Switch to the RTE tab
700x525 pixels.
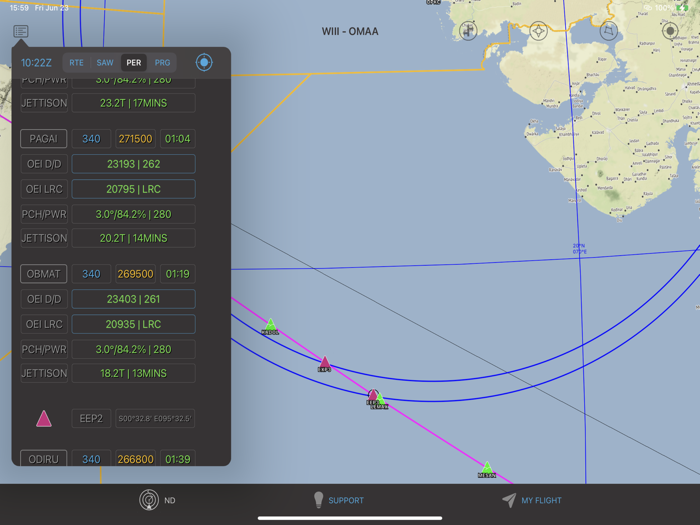pos(76,62)
